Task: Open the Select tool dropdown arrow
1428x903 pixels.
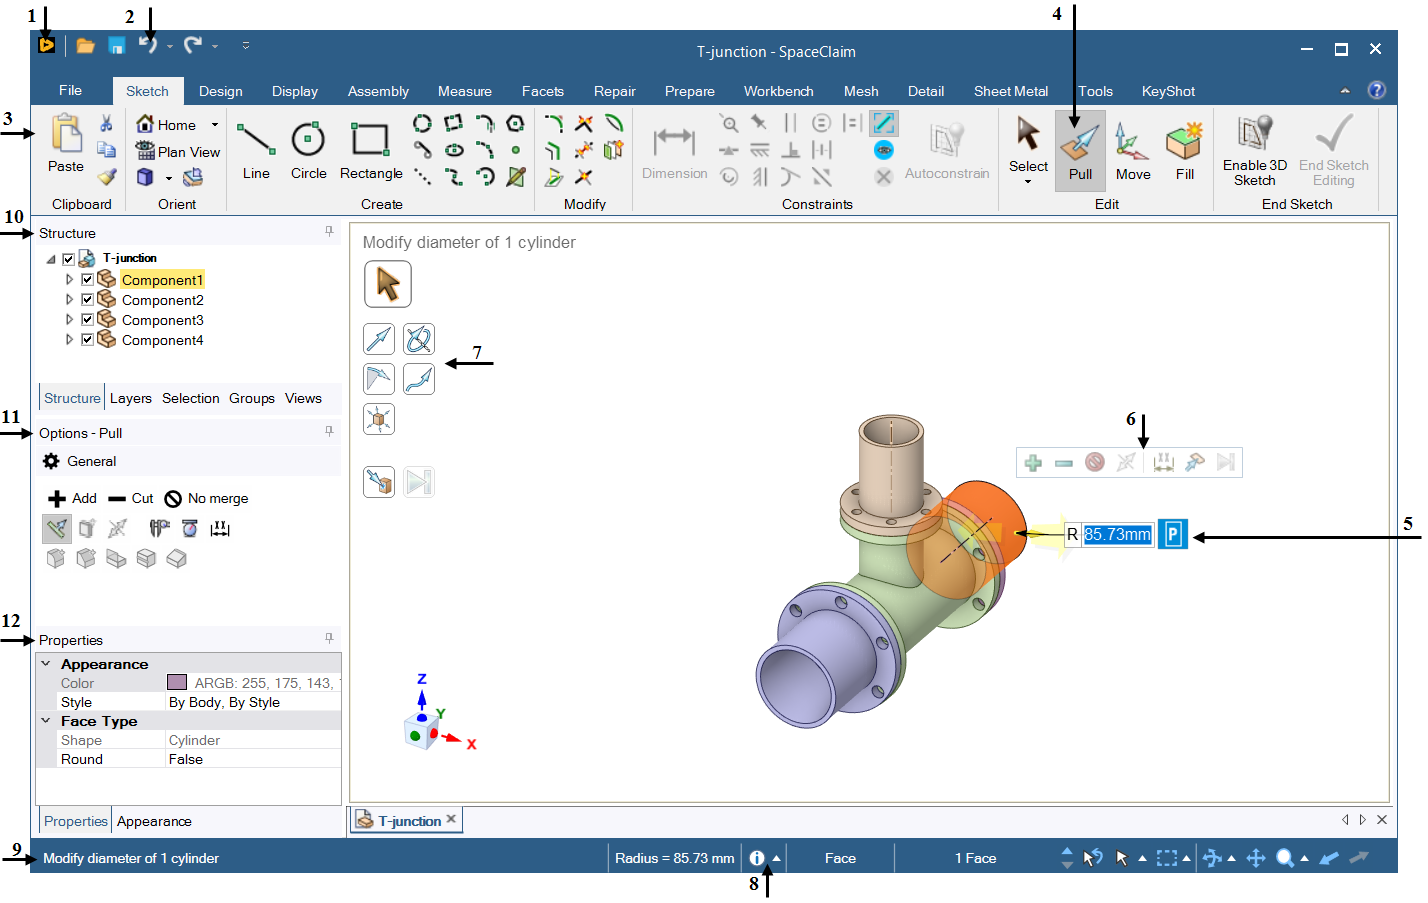Action: pyautogui.click(x=1028, y=182)
